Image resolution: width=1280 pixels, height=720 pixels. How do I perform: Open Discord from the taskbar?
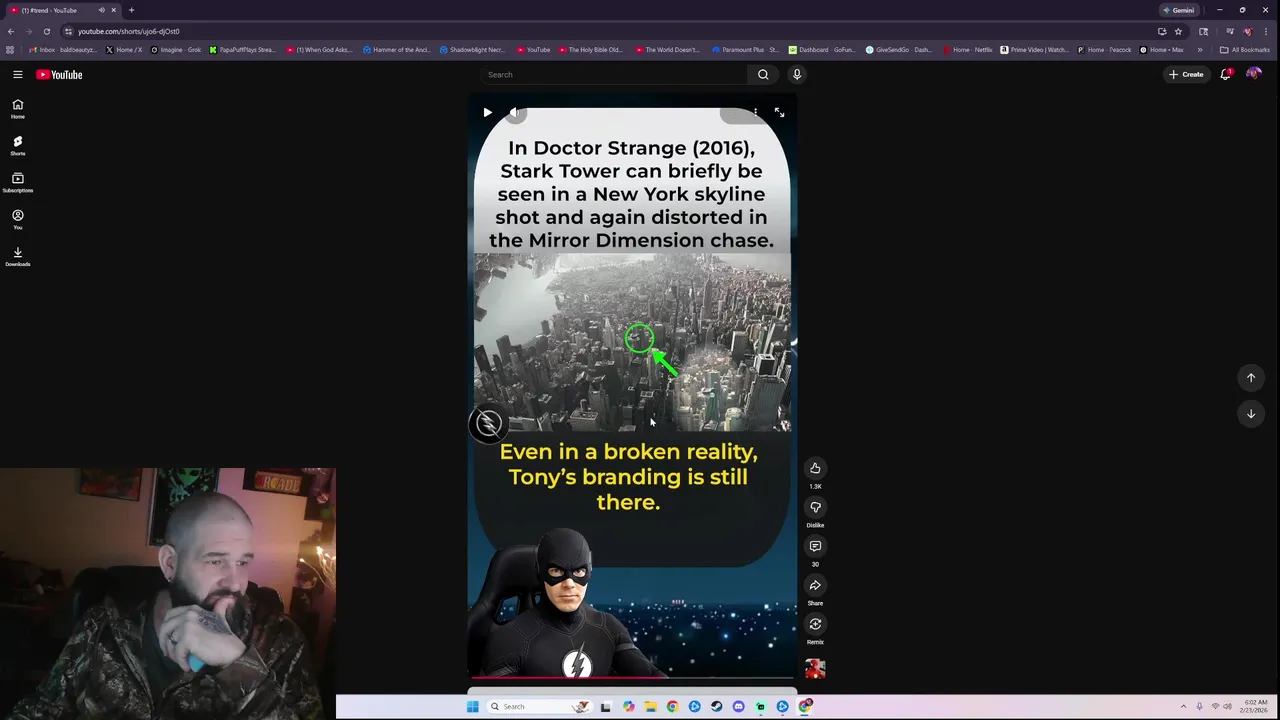pos(738,706)
